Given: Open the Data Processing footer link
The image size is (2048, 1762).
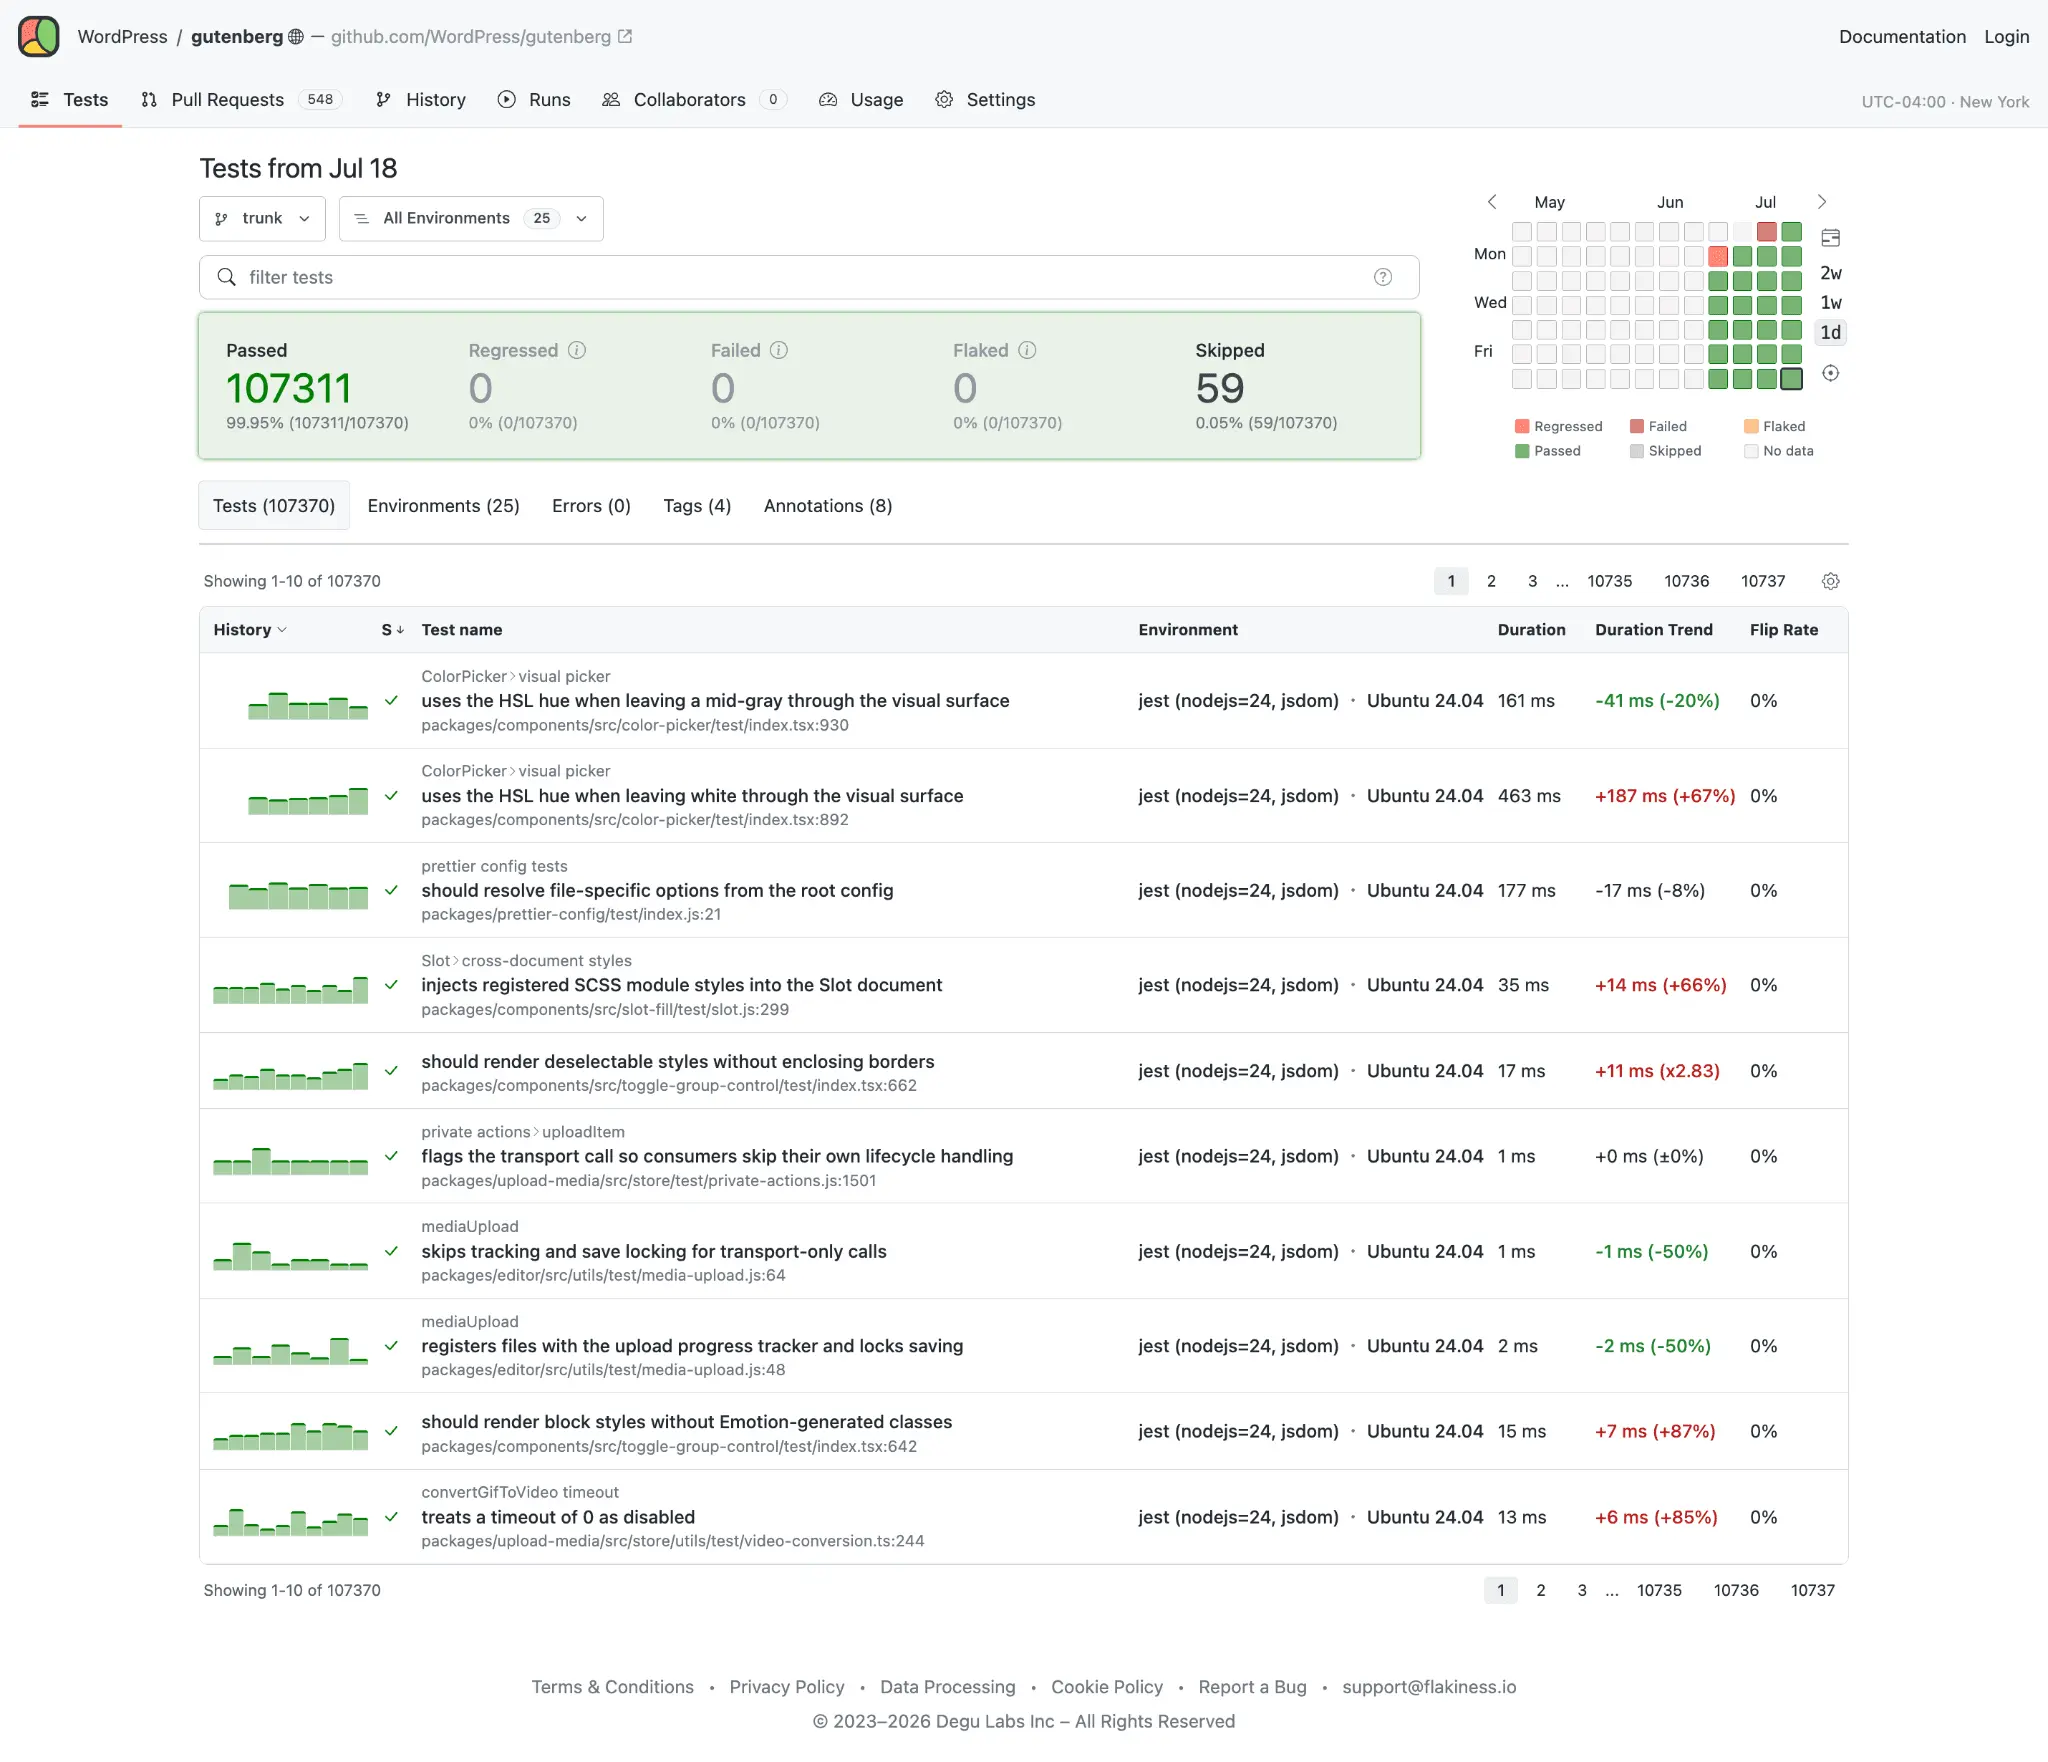Looking at the screenshot, I should coord(947,1687).
